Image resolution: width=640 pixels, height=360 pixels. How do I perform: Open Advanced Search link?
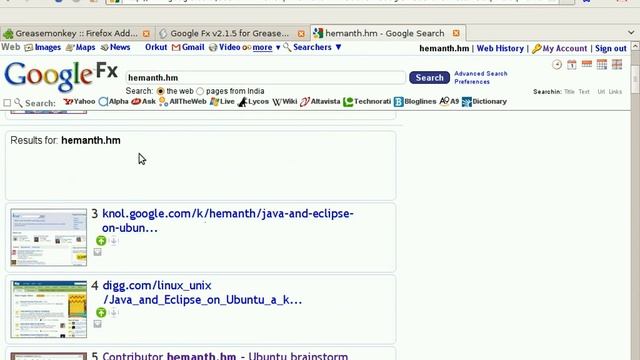481,73
